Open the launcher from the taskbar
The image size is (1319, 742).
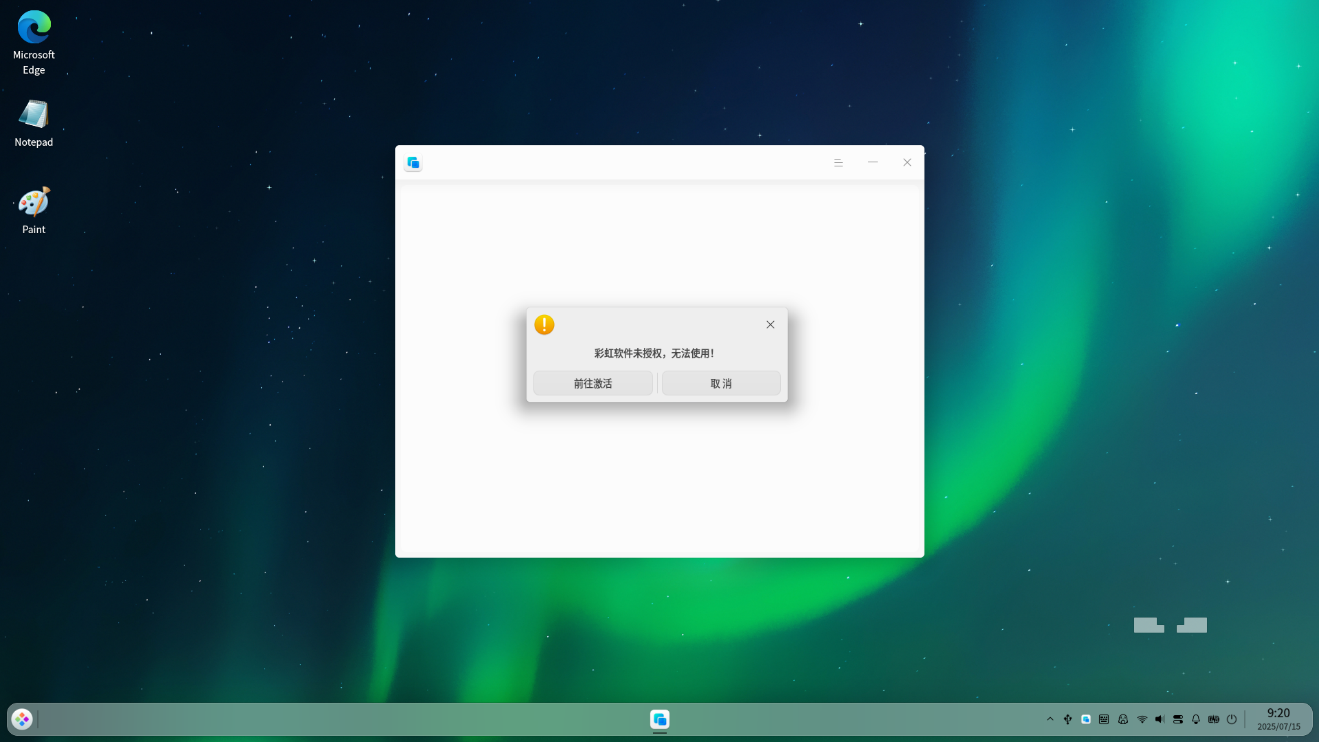(22, 719)
